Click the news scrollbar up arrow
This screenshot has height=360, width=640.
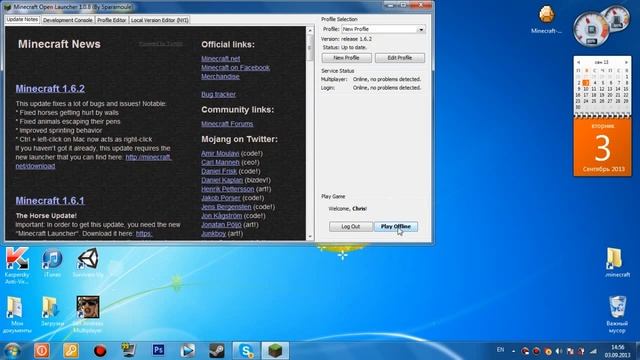[310, 31]
